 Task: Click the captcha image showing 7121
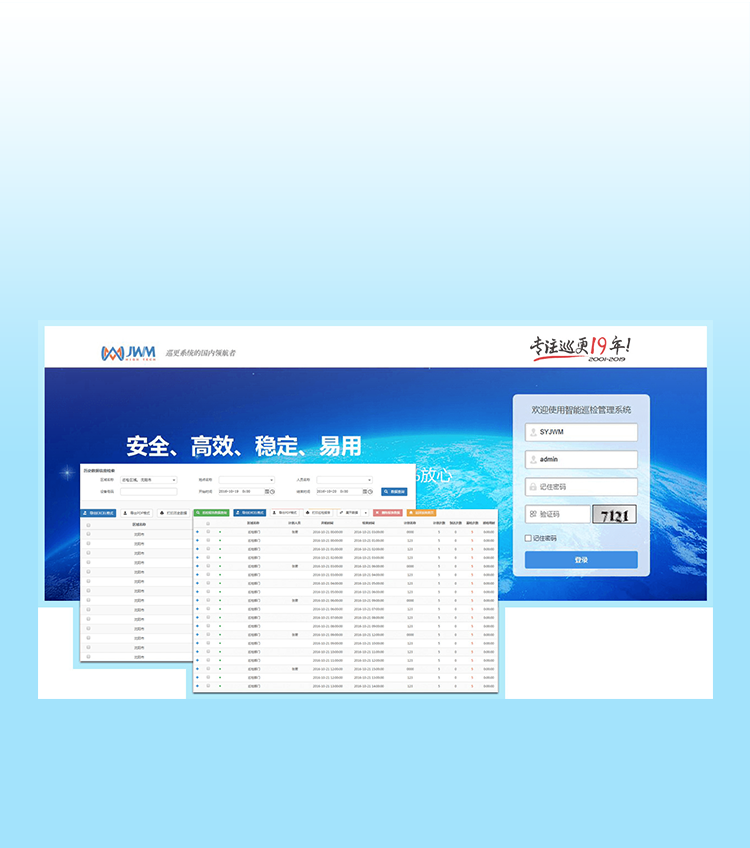click(613, 515)
